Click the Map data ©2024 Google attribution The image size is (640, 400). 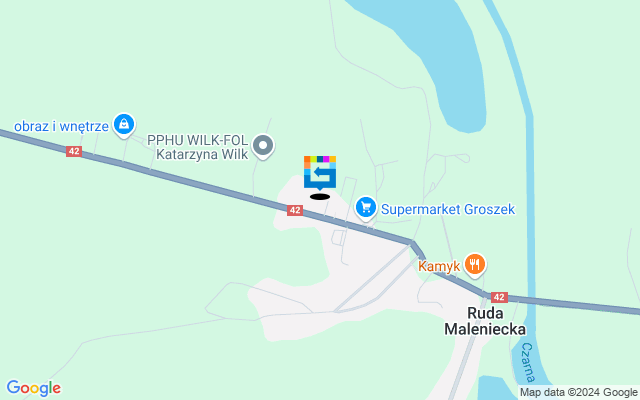click(579, 393)
